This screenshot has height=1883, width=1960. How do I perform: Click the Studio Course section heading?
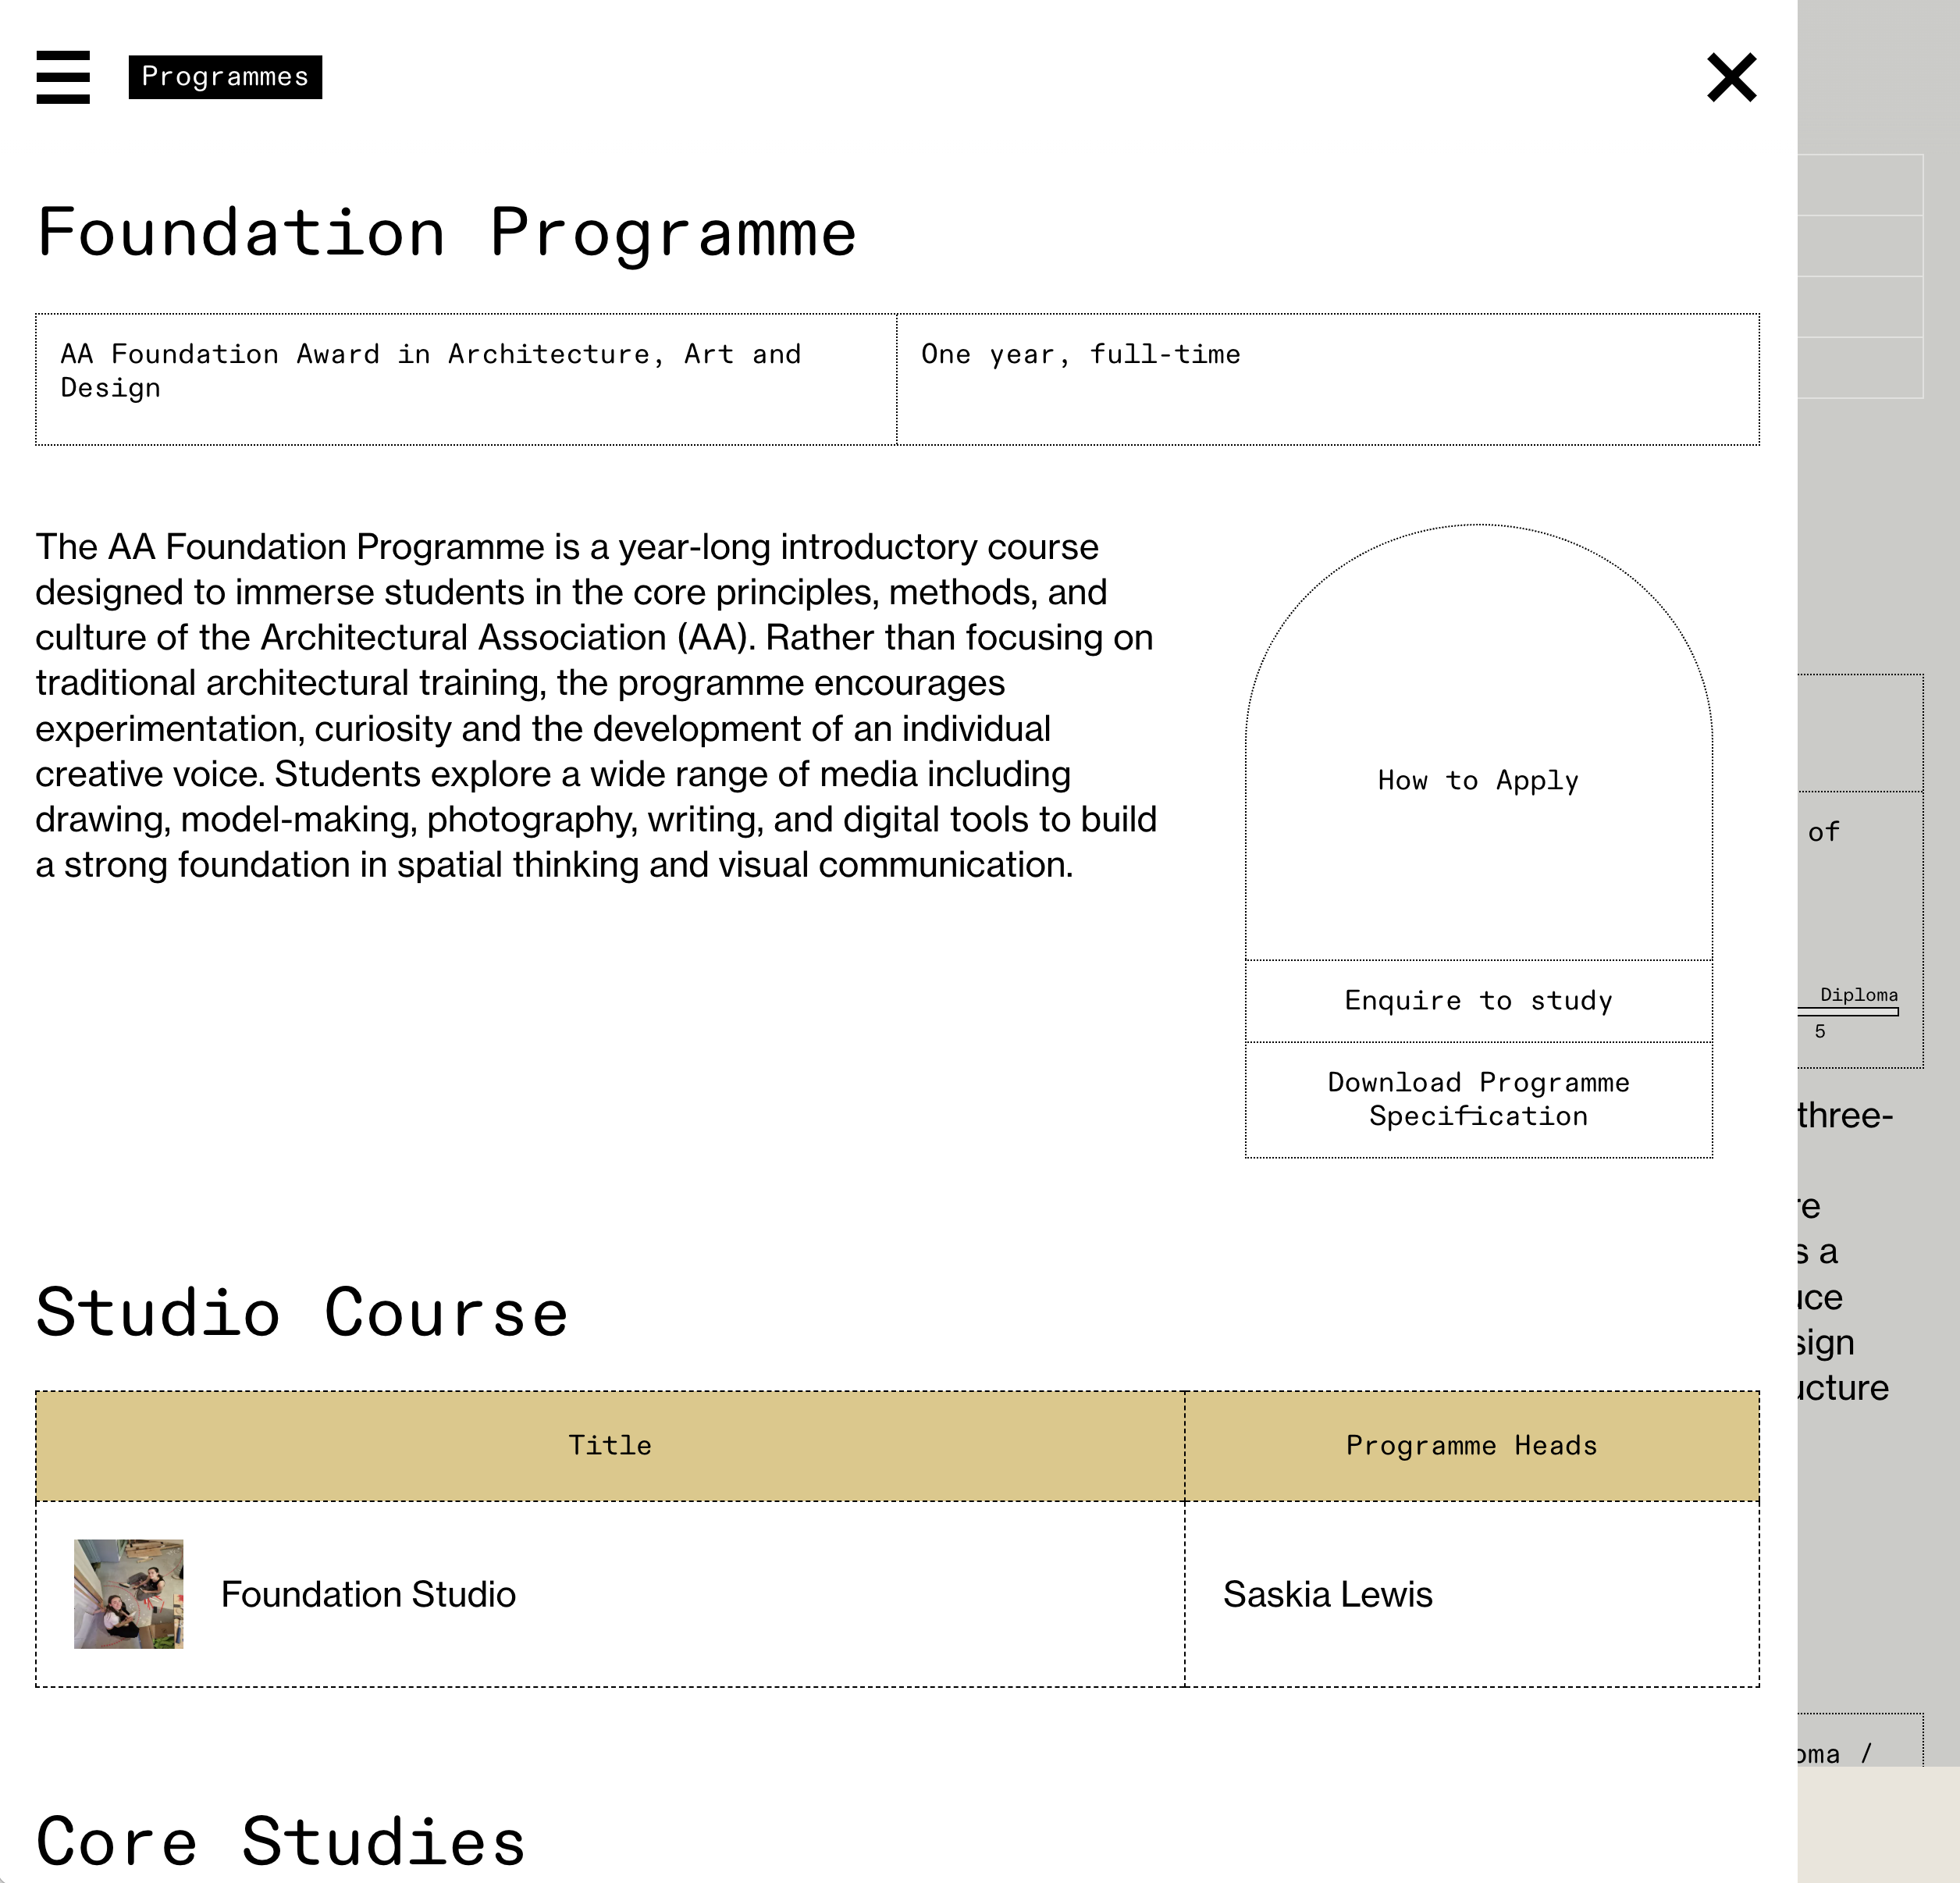pyautogui.click(x=302, y=1312)
